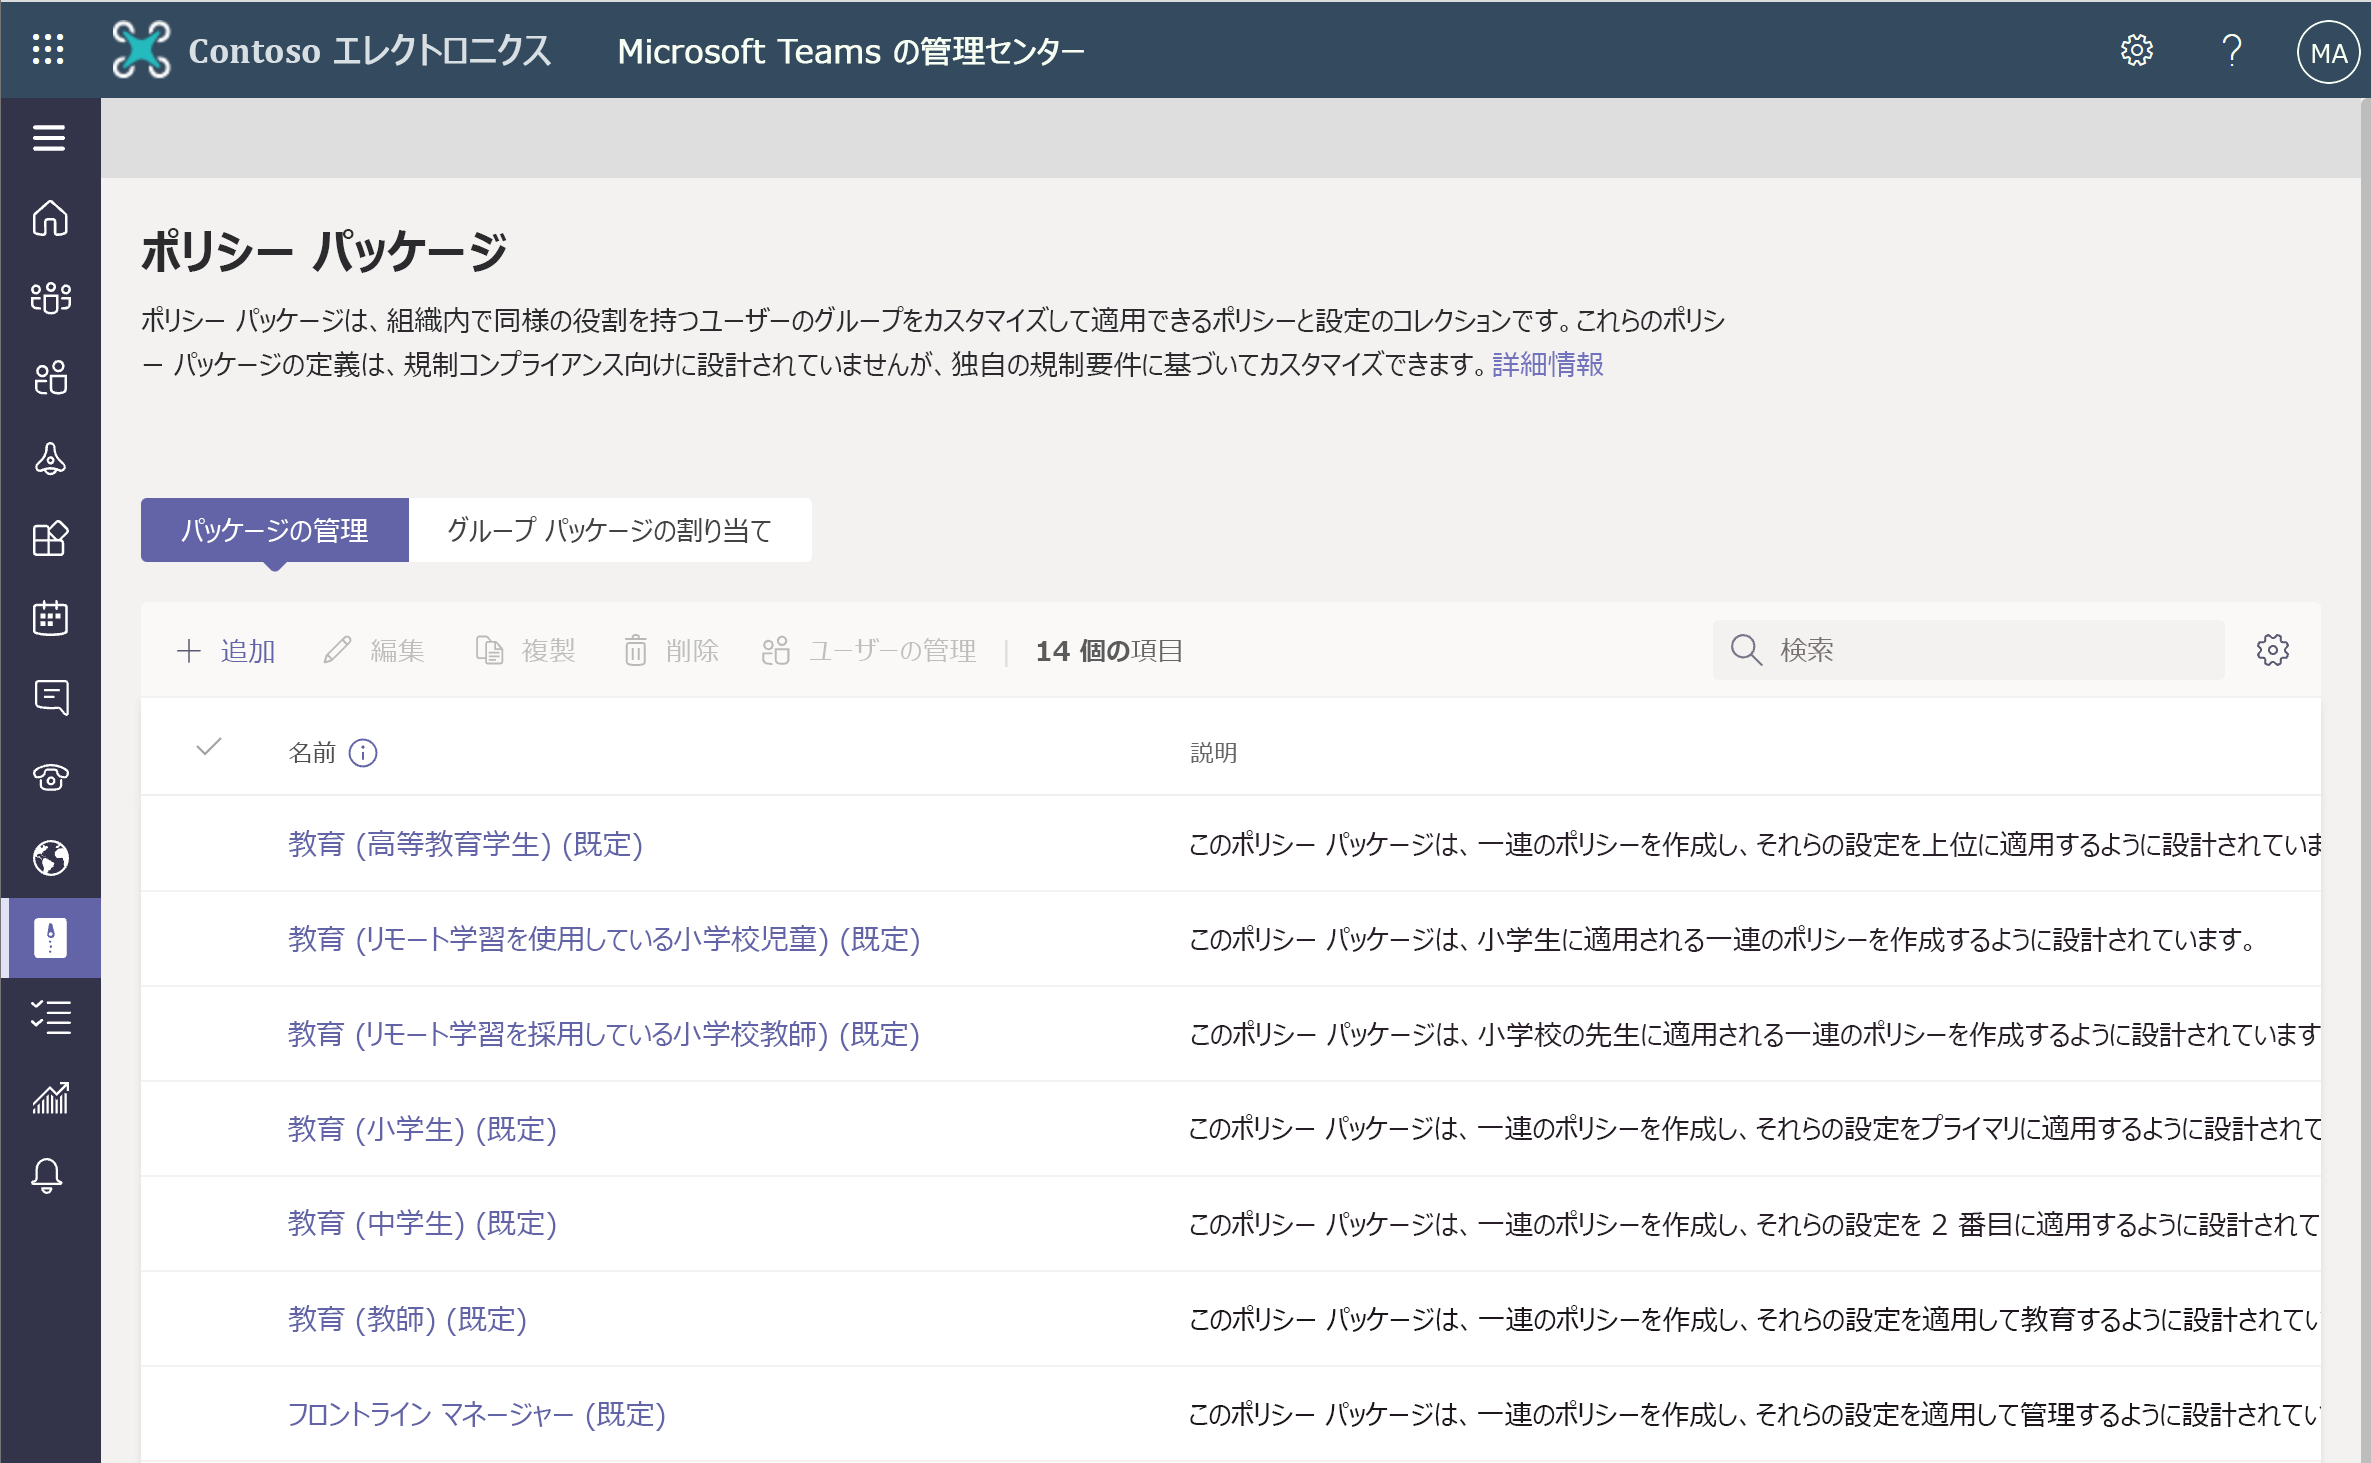The height and width of the screenshot is (1463, 2371).
Task: Toggle the select-all checkmark in header
Action: point(208,748)
